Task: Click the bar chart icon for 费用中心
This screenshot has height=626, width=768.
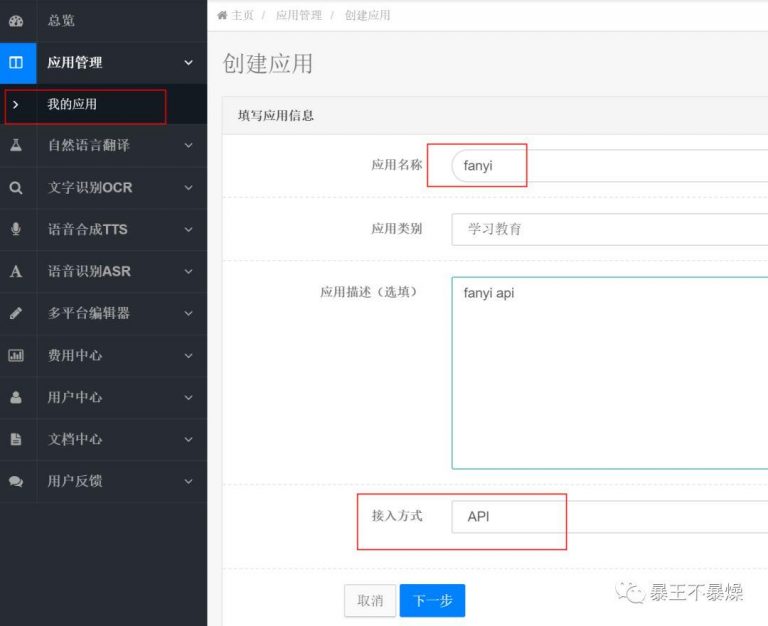Action: (16, 355)
